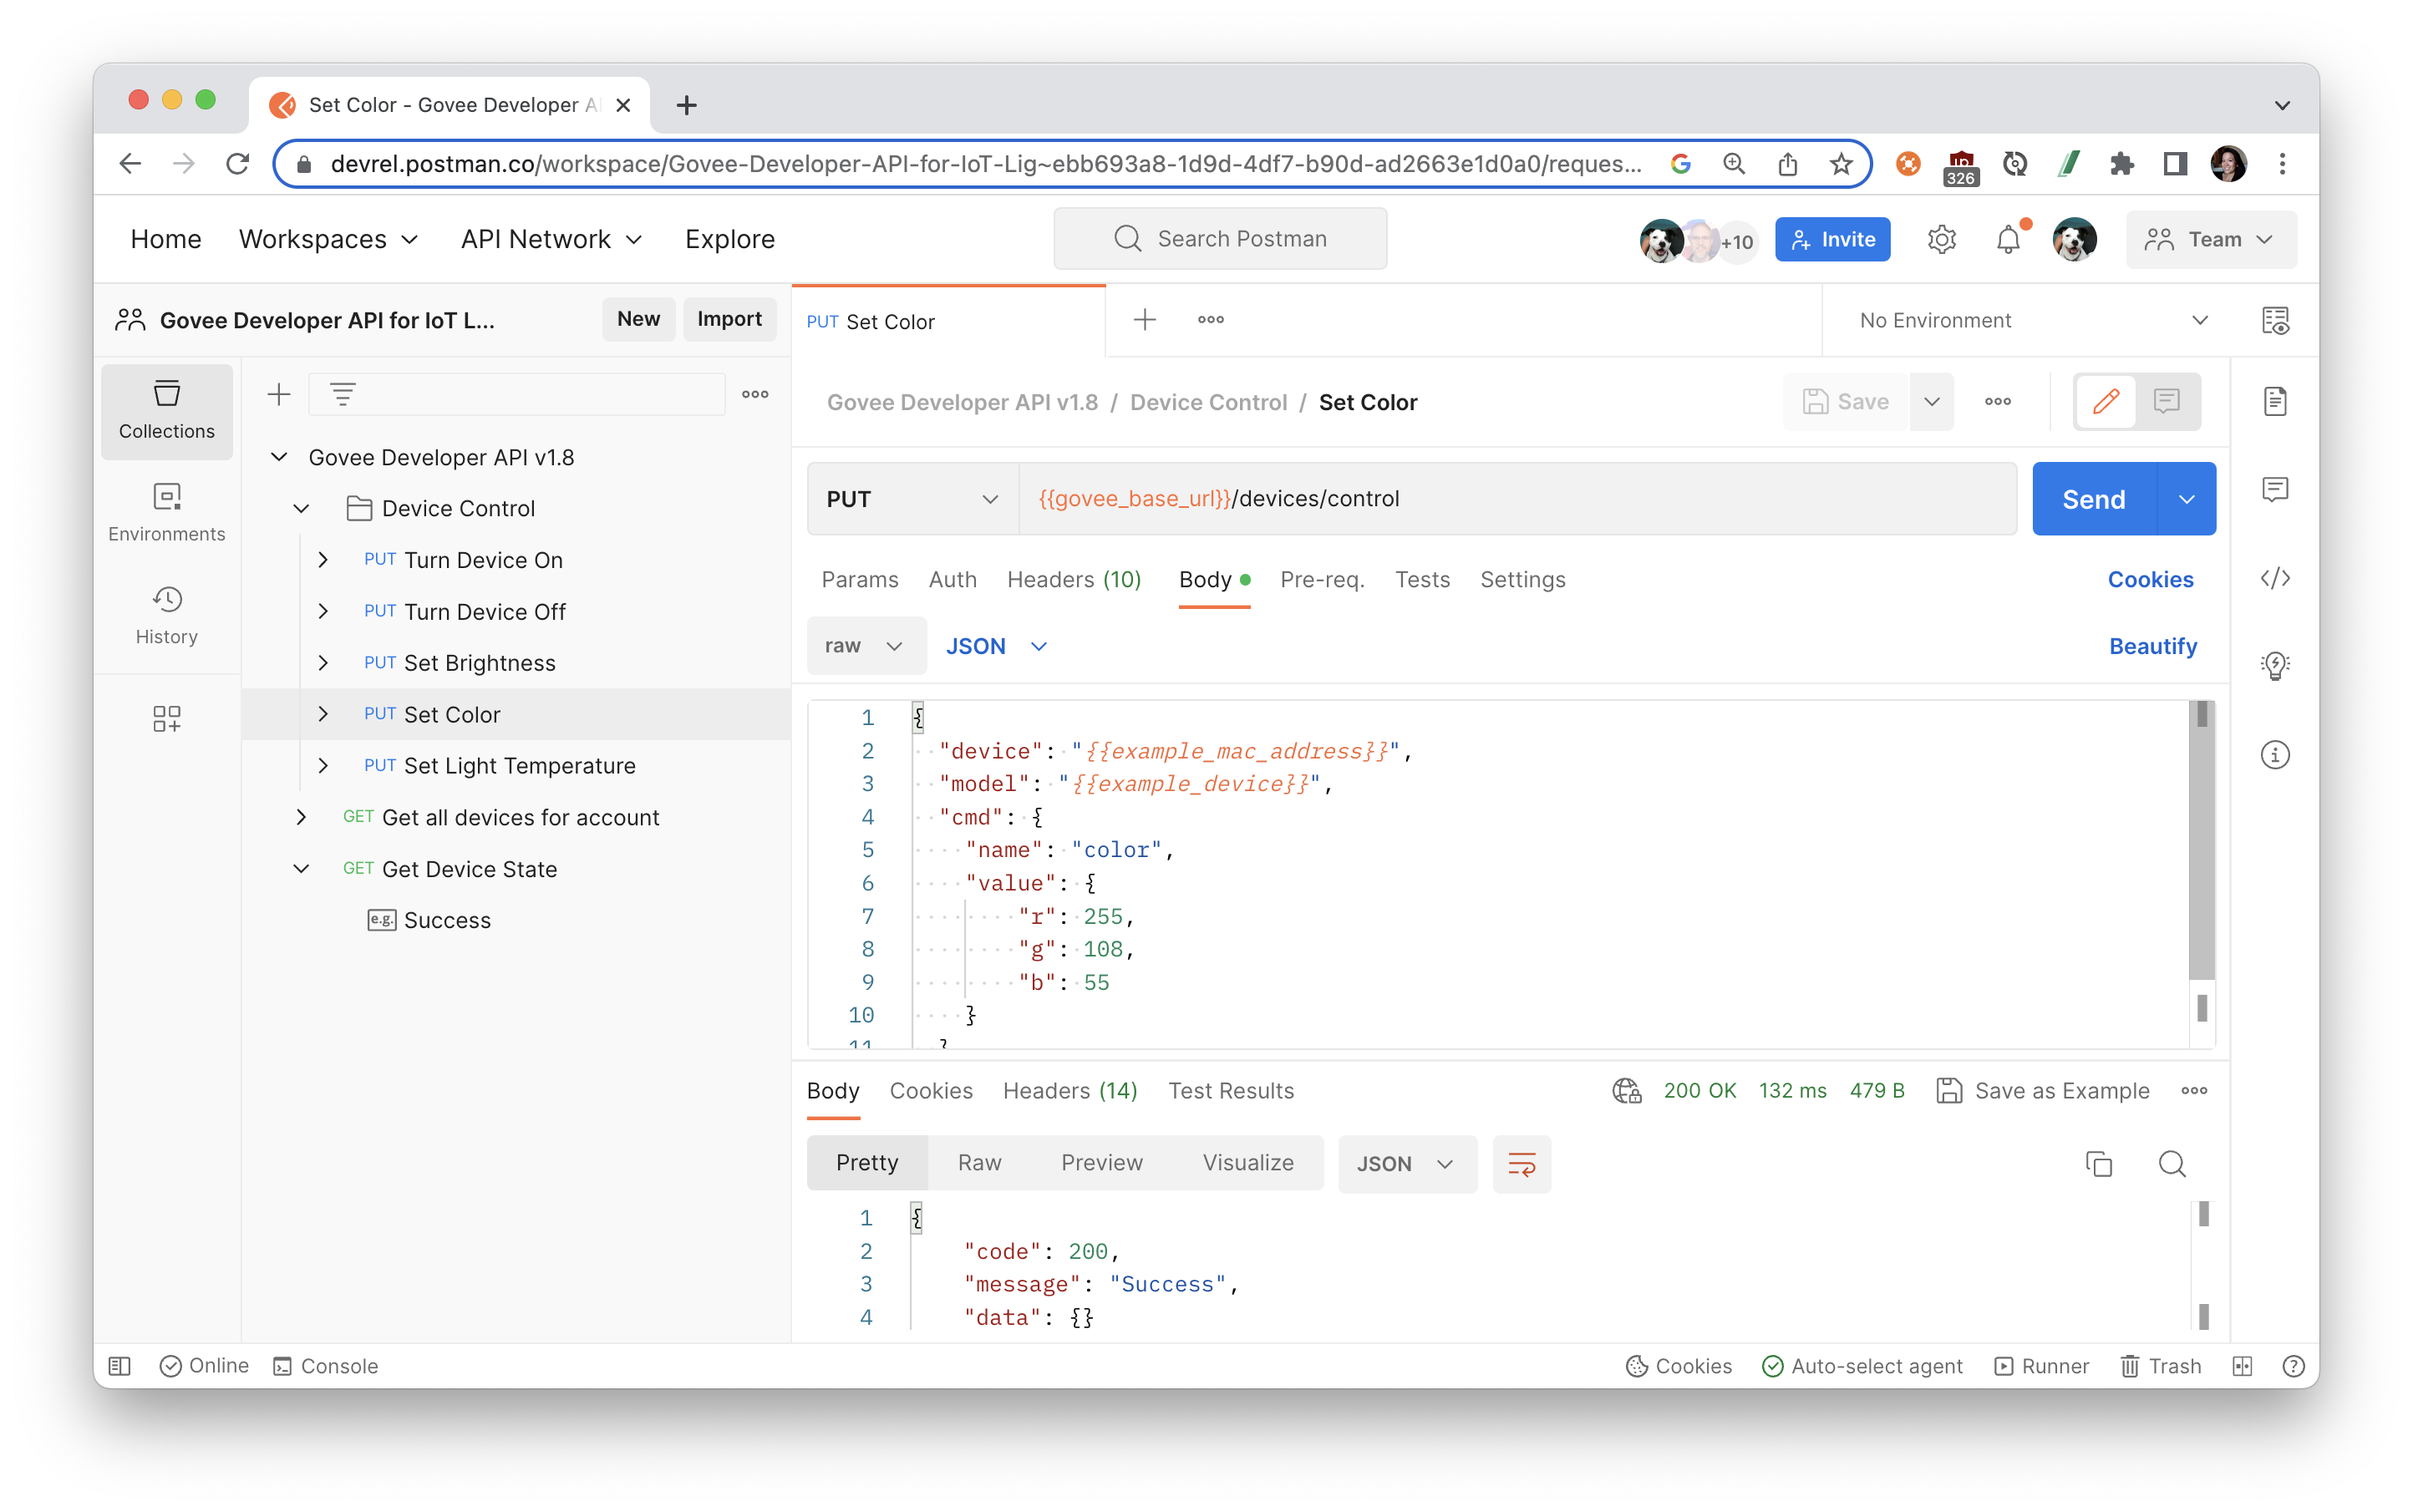Click the Beautify JSON button
The height and width of the screenshot is (1512, 2413).
[2153, 647]
